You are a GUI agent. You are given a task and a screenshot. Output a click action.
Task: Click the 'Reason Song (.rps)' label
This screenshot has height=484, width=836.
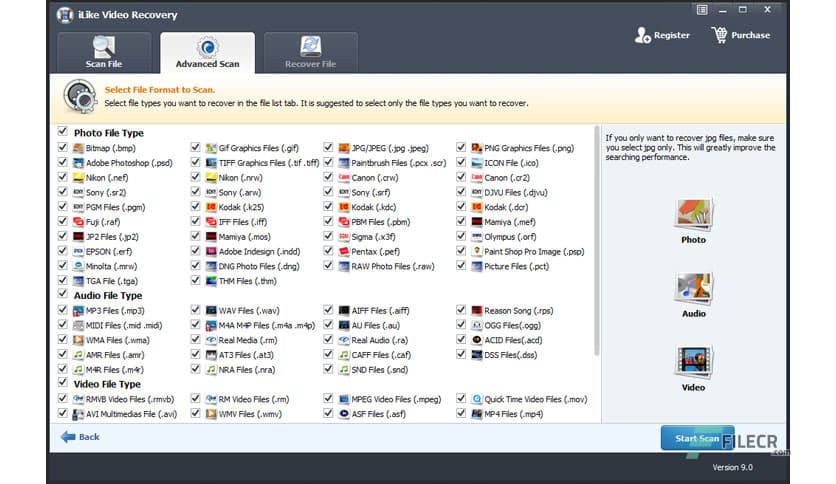518,310
